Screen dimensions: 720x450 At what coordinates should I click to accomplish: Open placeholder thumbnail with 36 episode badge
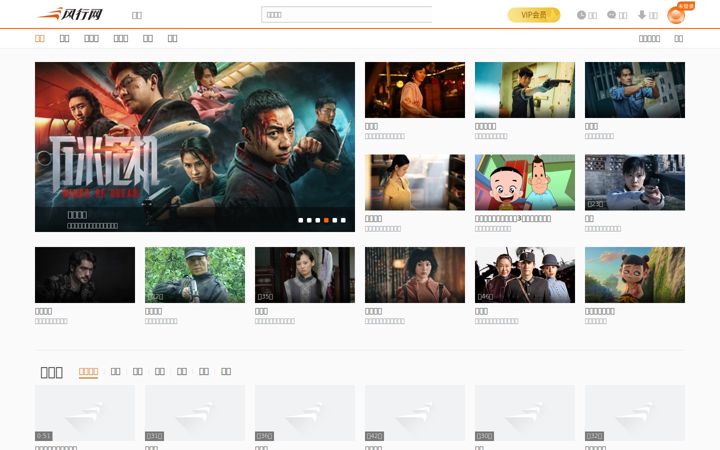click(305, 413)
